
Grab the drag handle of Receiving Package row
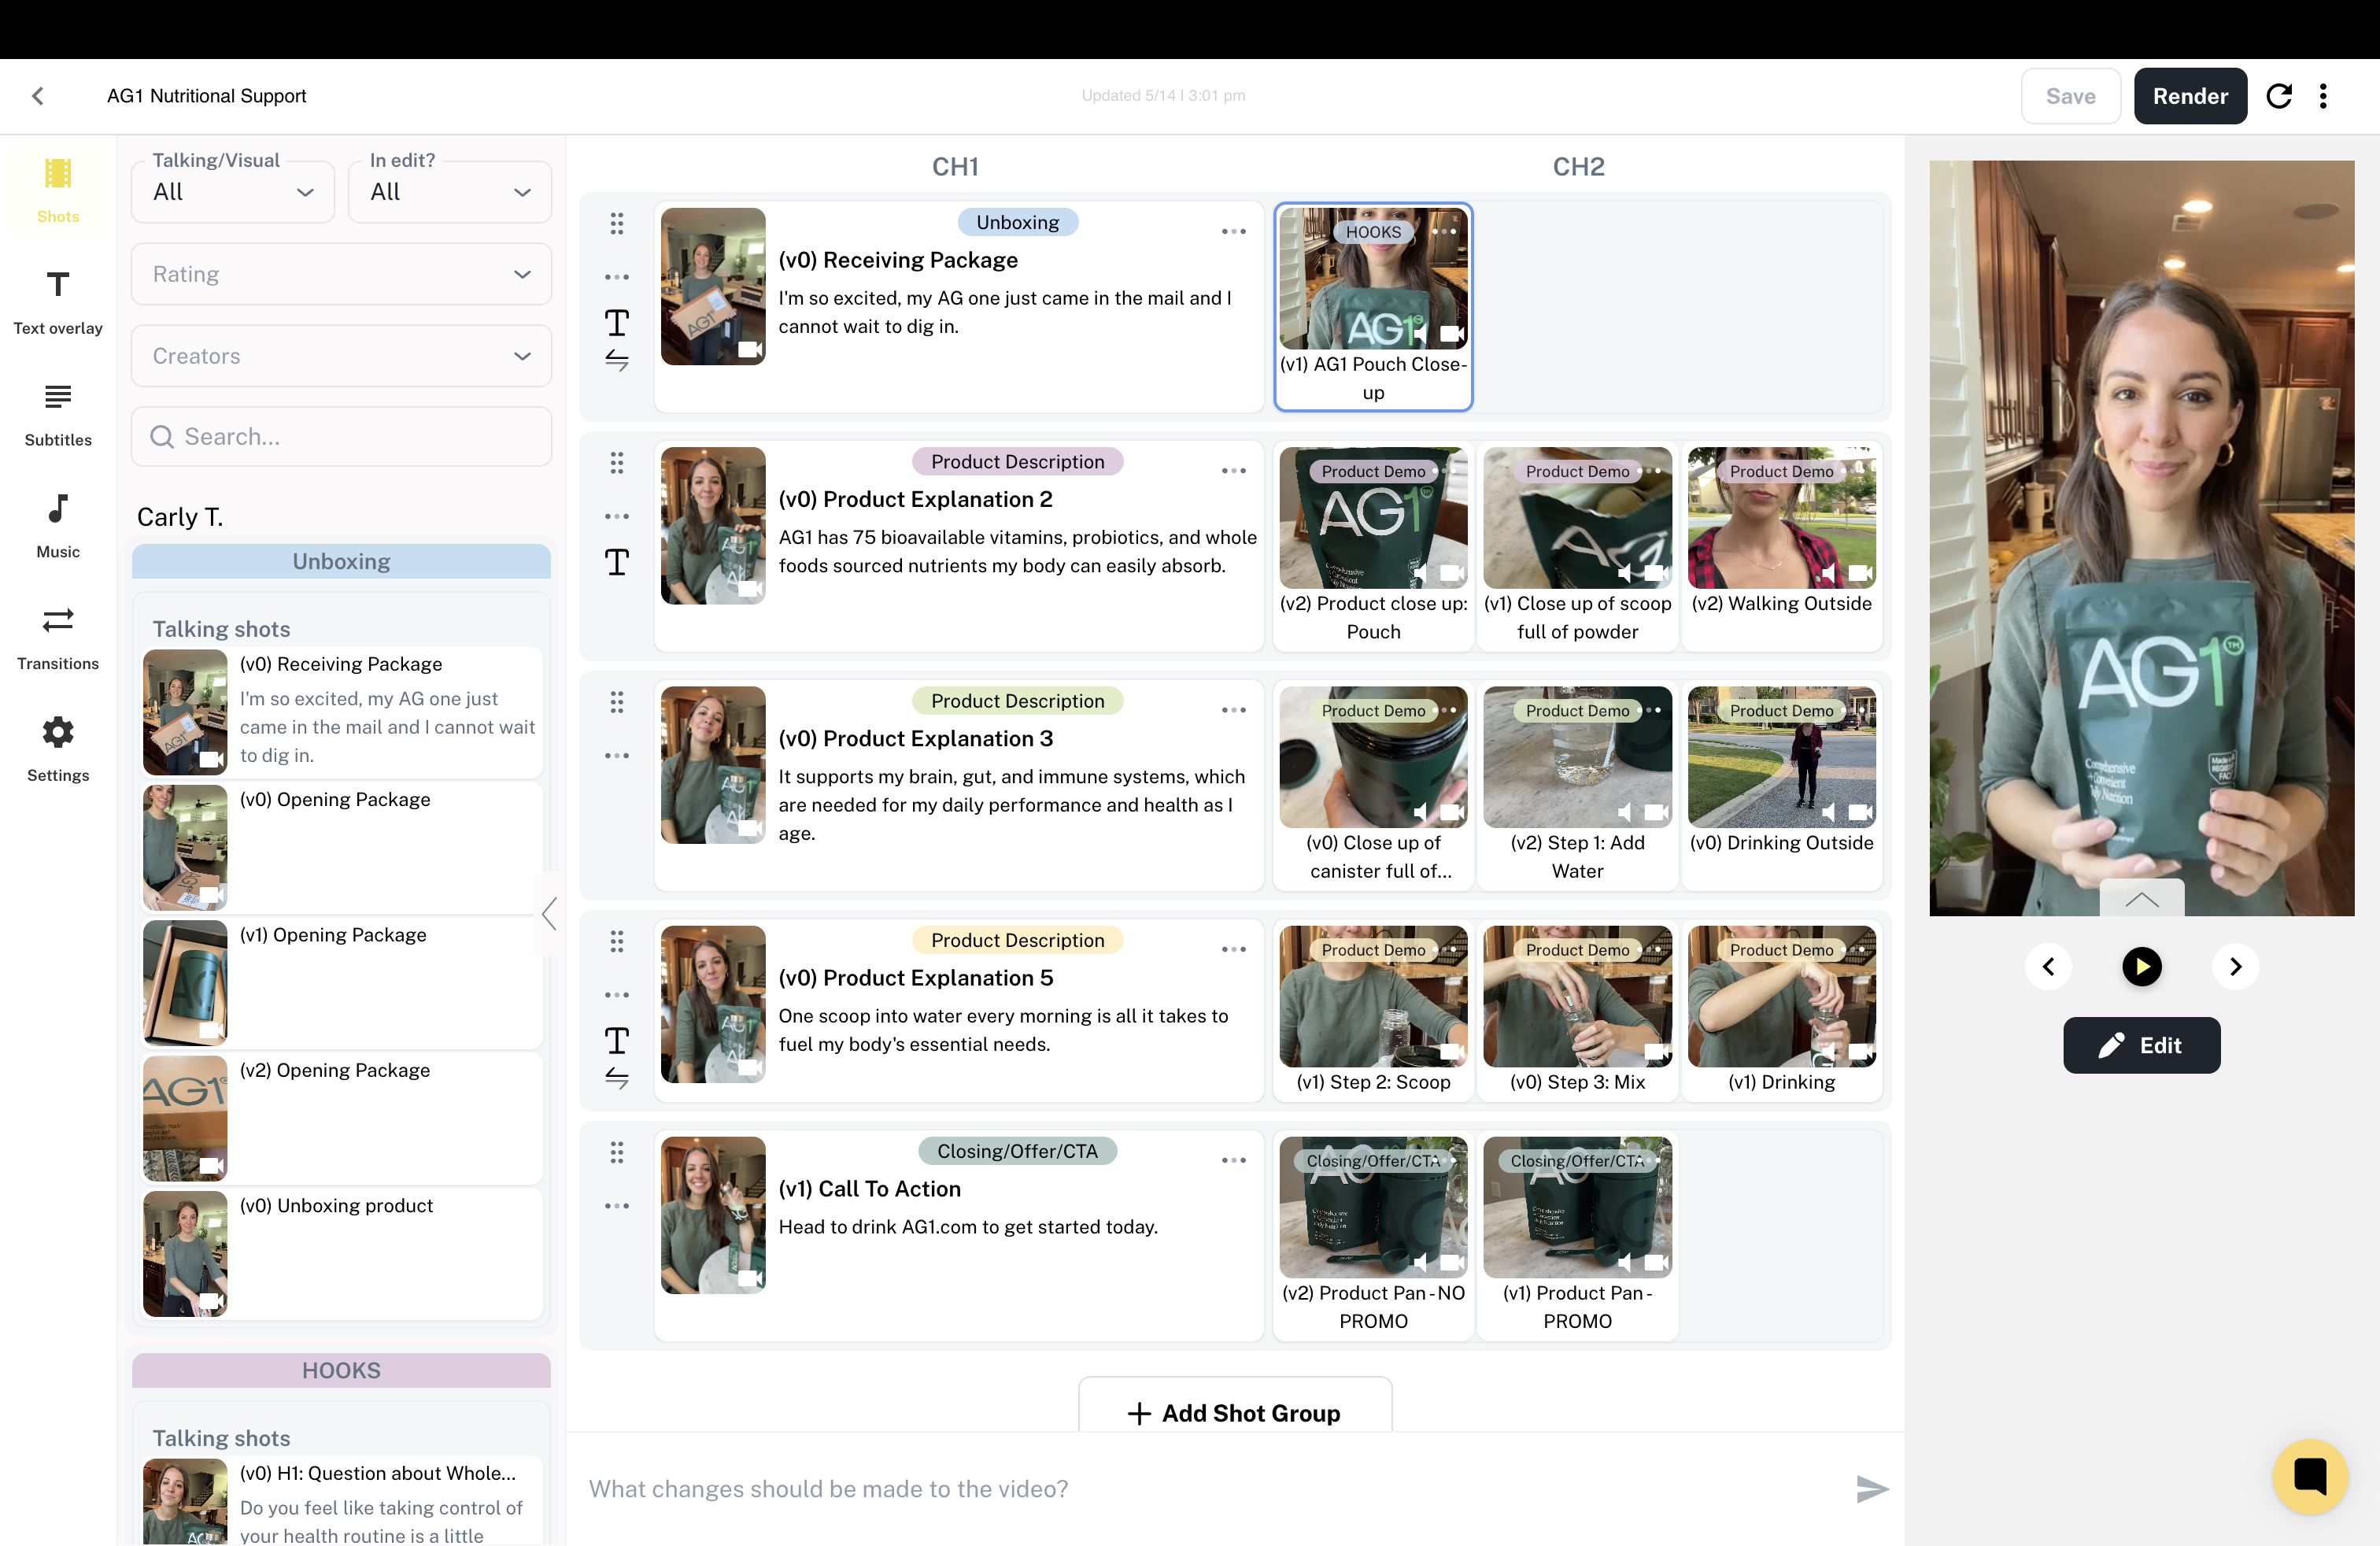pos(617,224)
